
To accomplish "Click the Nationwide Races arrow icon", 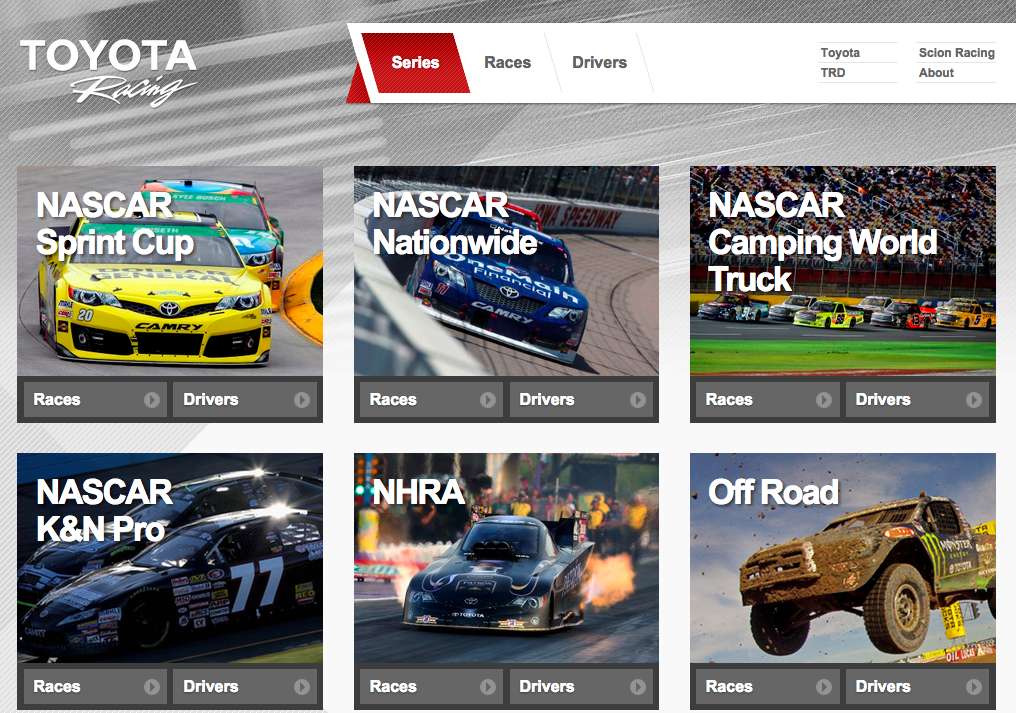I will coord(488,400).
